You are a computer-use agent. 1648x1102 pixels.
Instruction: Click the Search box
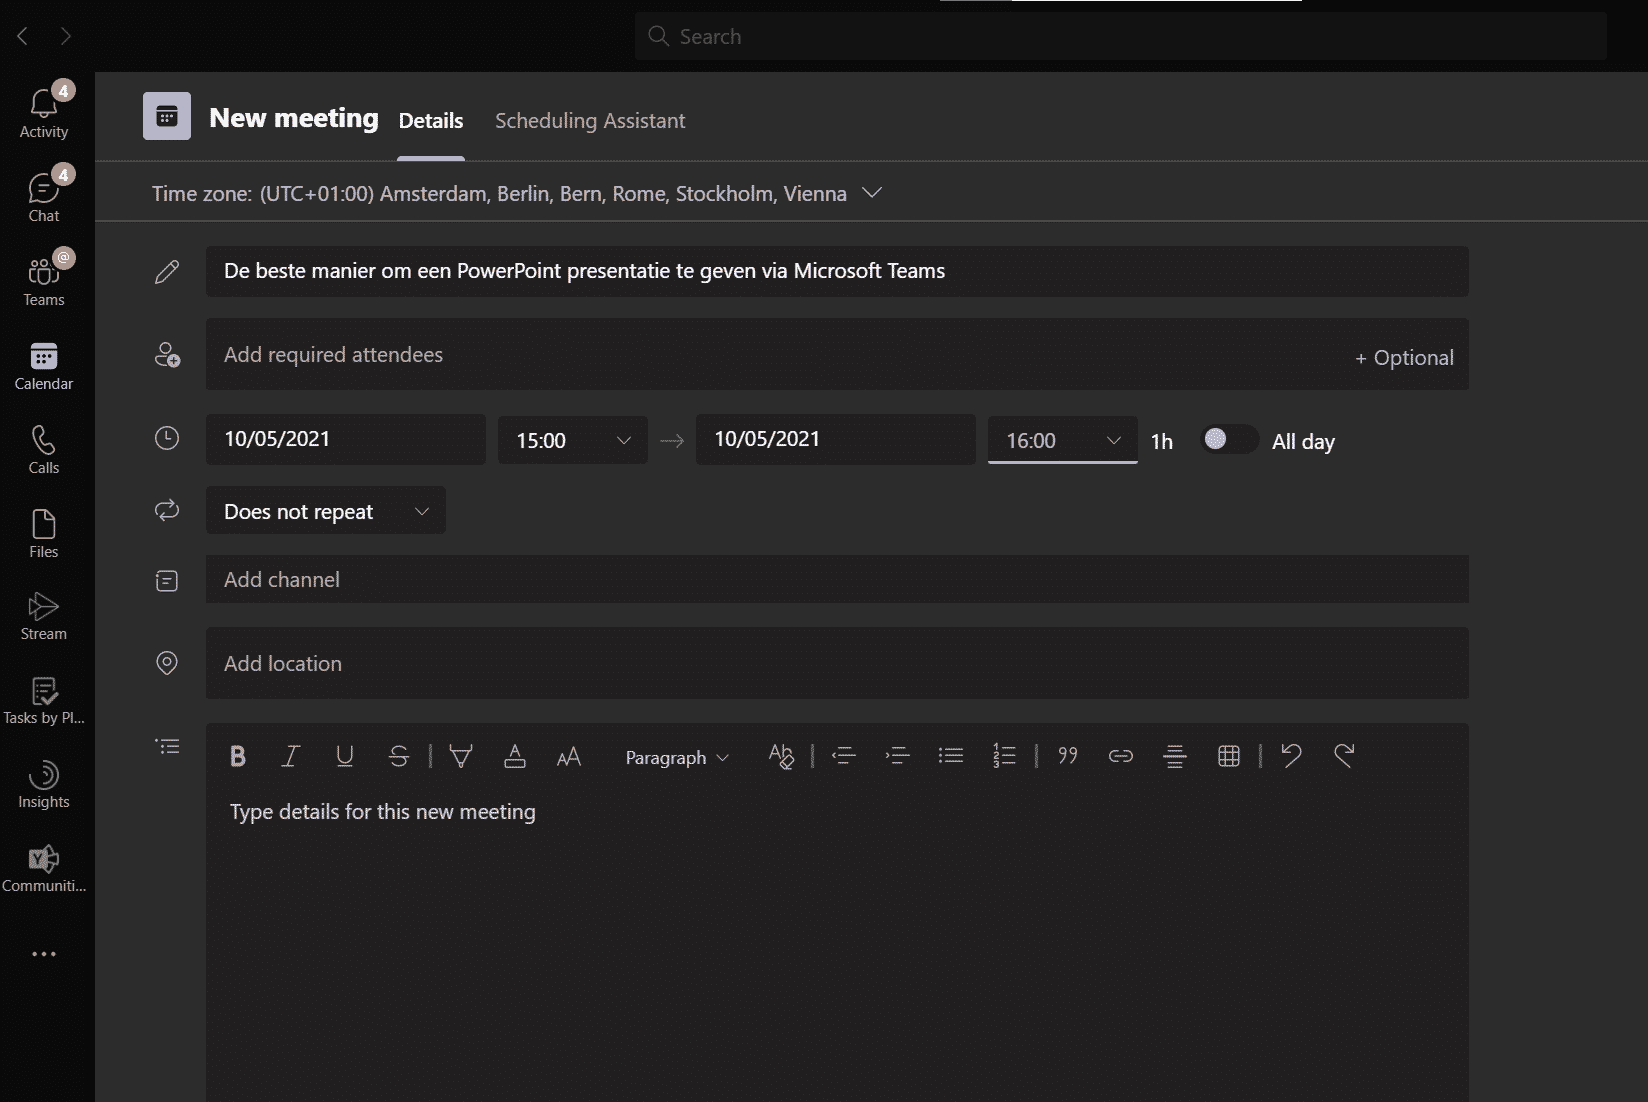pyautogui.click(x=1121, y=36)
